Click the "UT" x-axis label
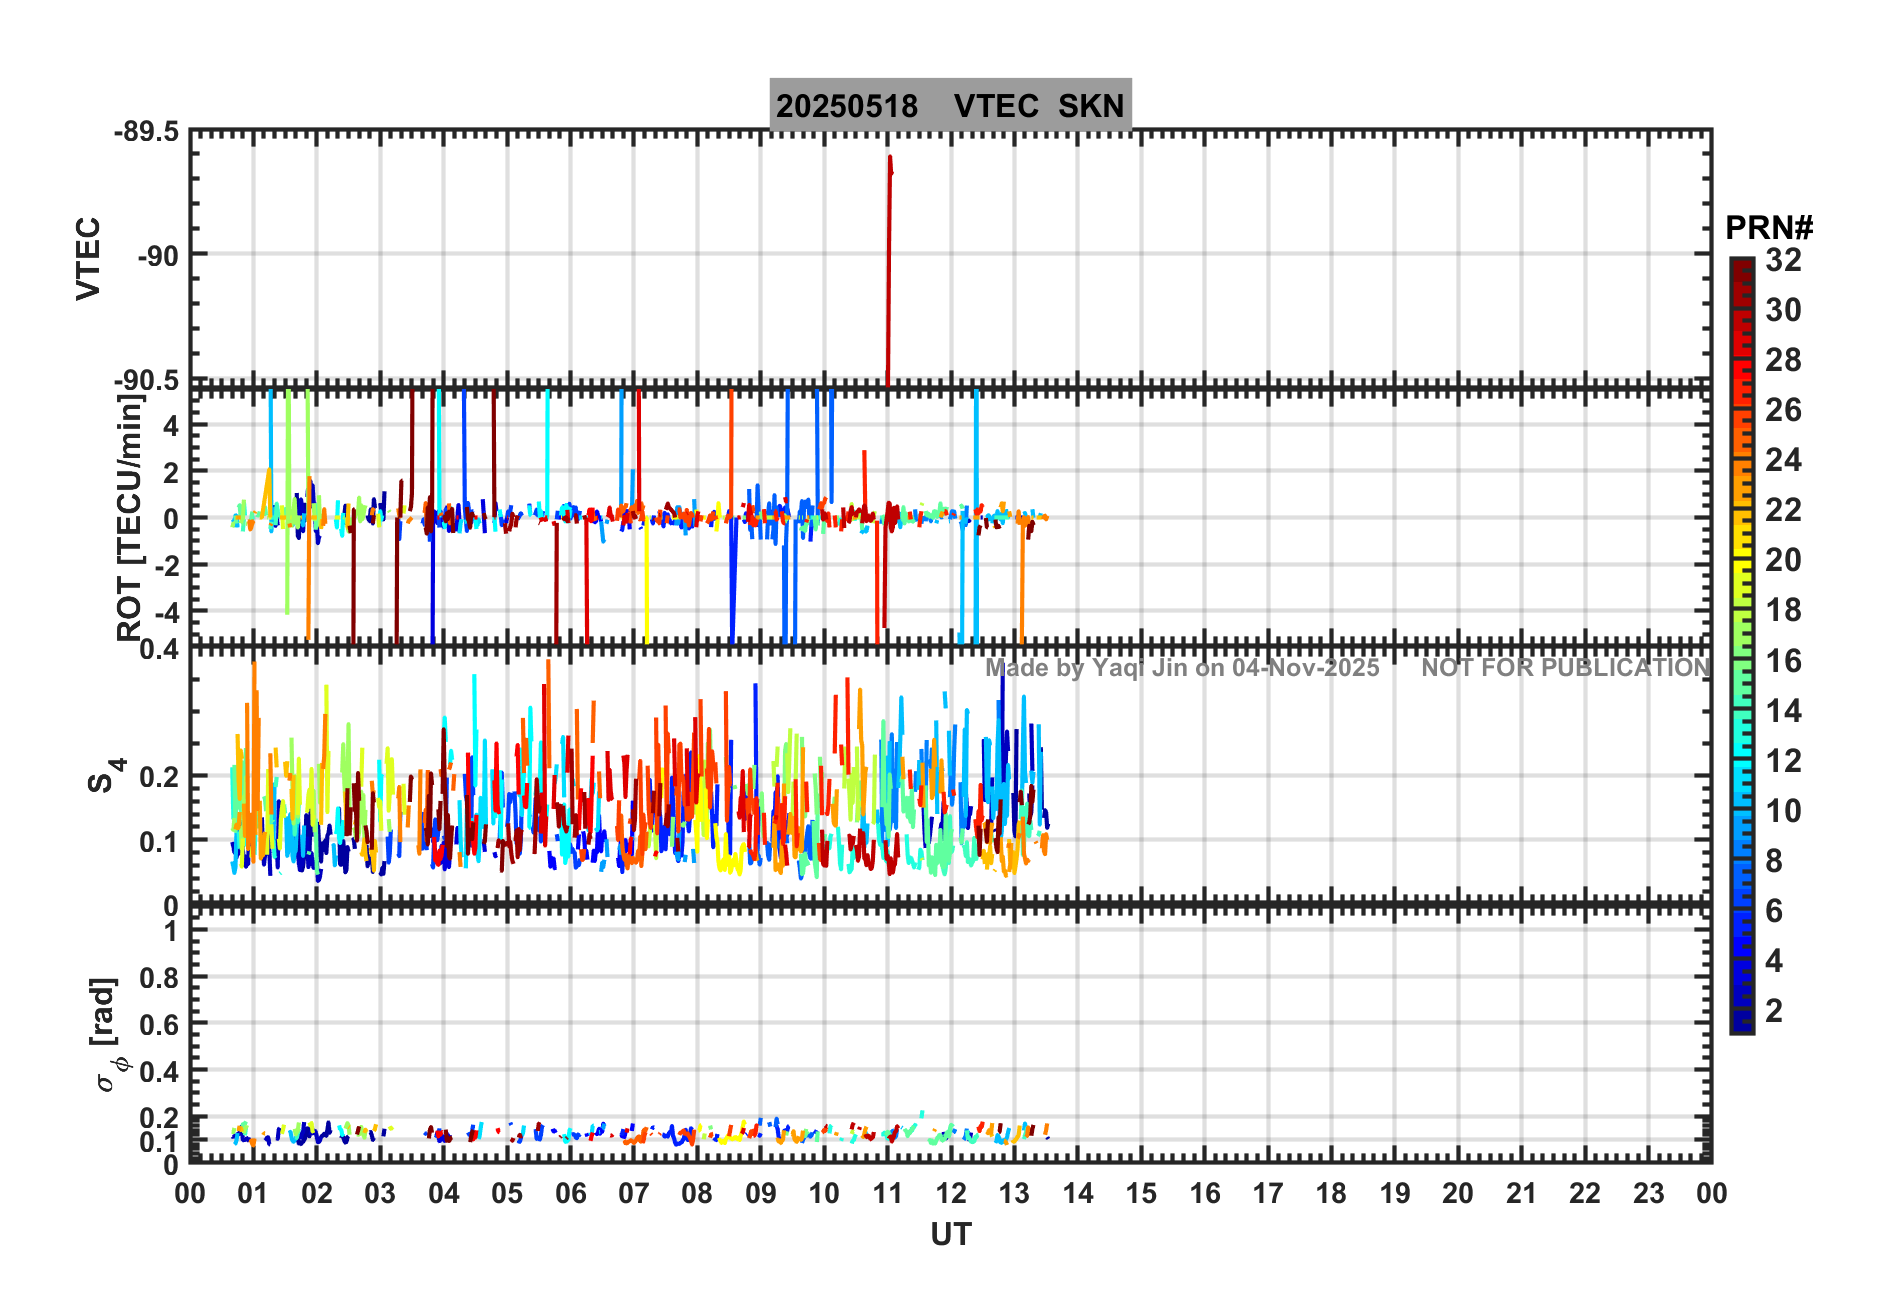This screenshot has height=1292, width=1902. tap(950, 1235)
